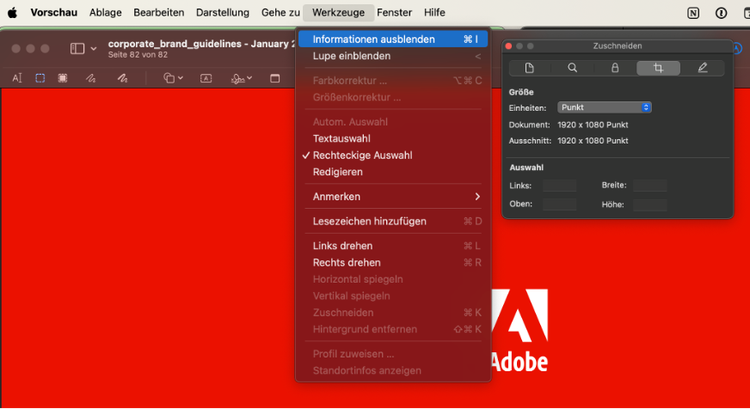The width and height of the screenshot is (750, 409).
Task: Choose Links drehen
Action: tap(393, 246)
